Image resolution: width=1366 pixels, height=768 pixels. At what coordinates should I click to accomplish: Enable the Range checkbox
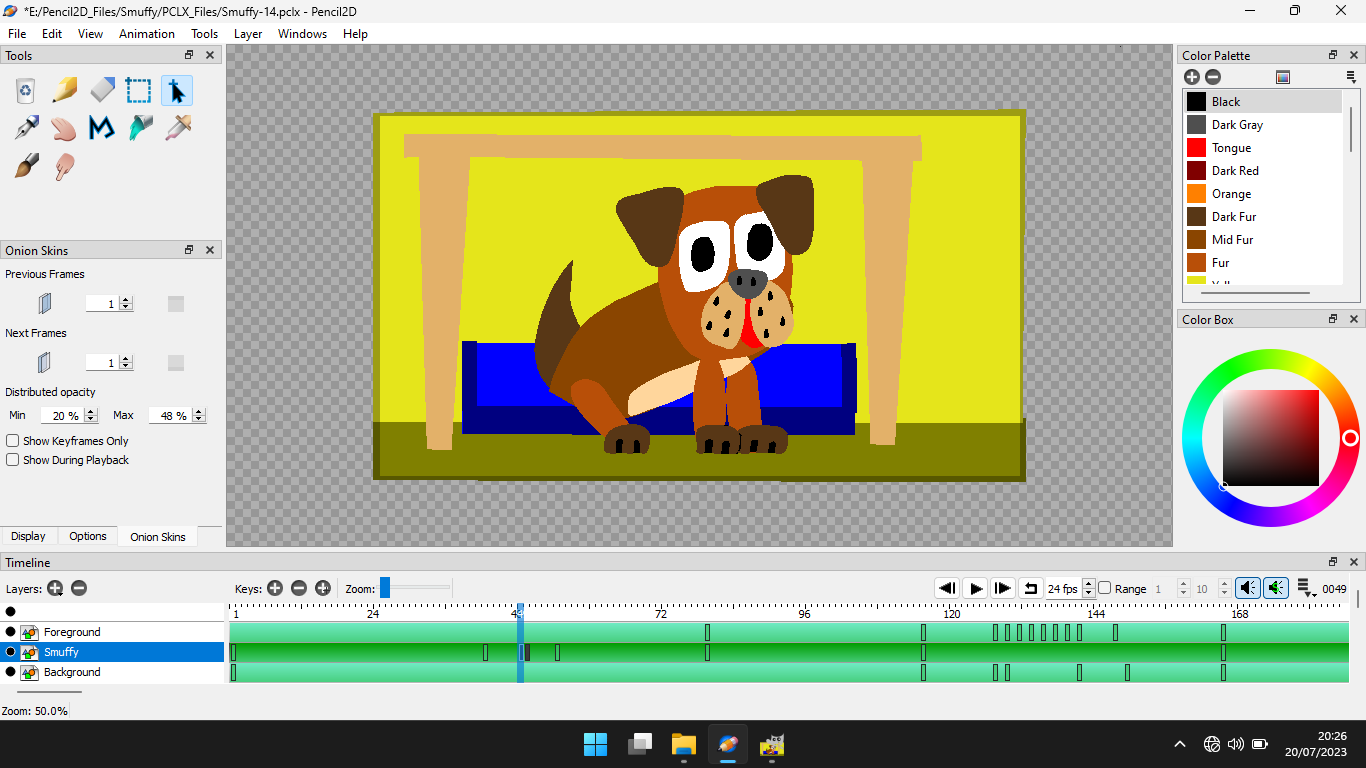click(x=1105, y=588)
